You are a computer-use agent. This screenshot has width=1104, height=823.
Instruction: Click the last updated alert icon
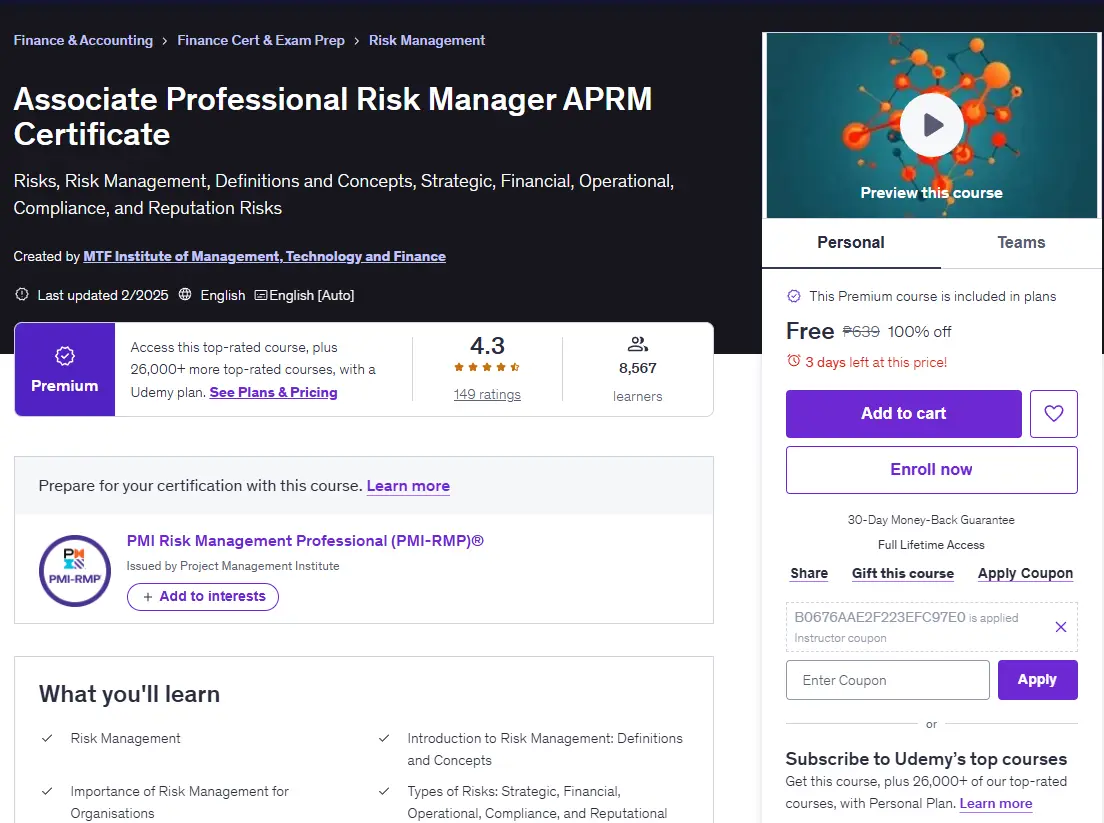point(22,294)
